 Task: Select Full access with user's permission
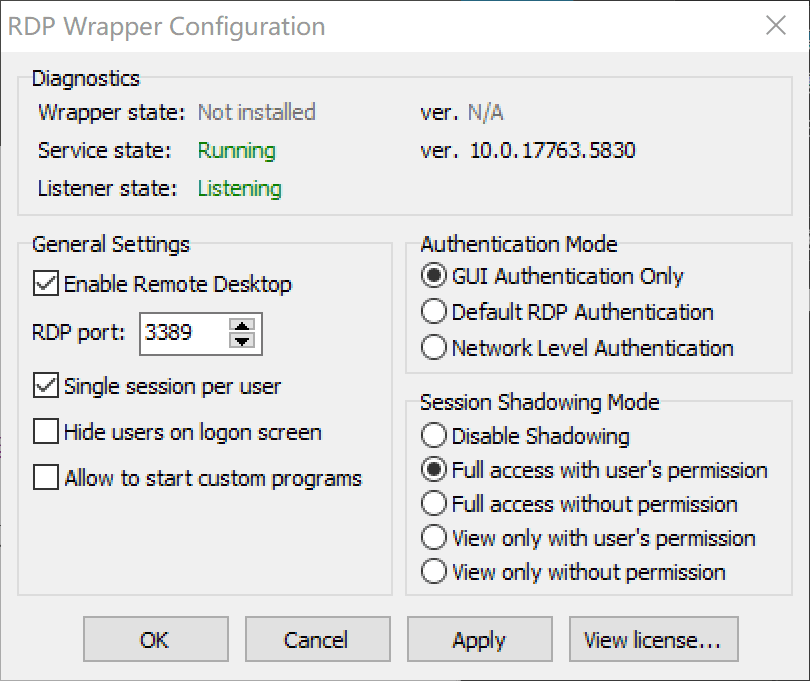coord(433,470)
